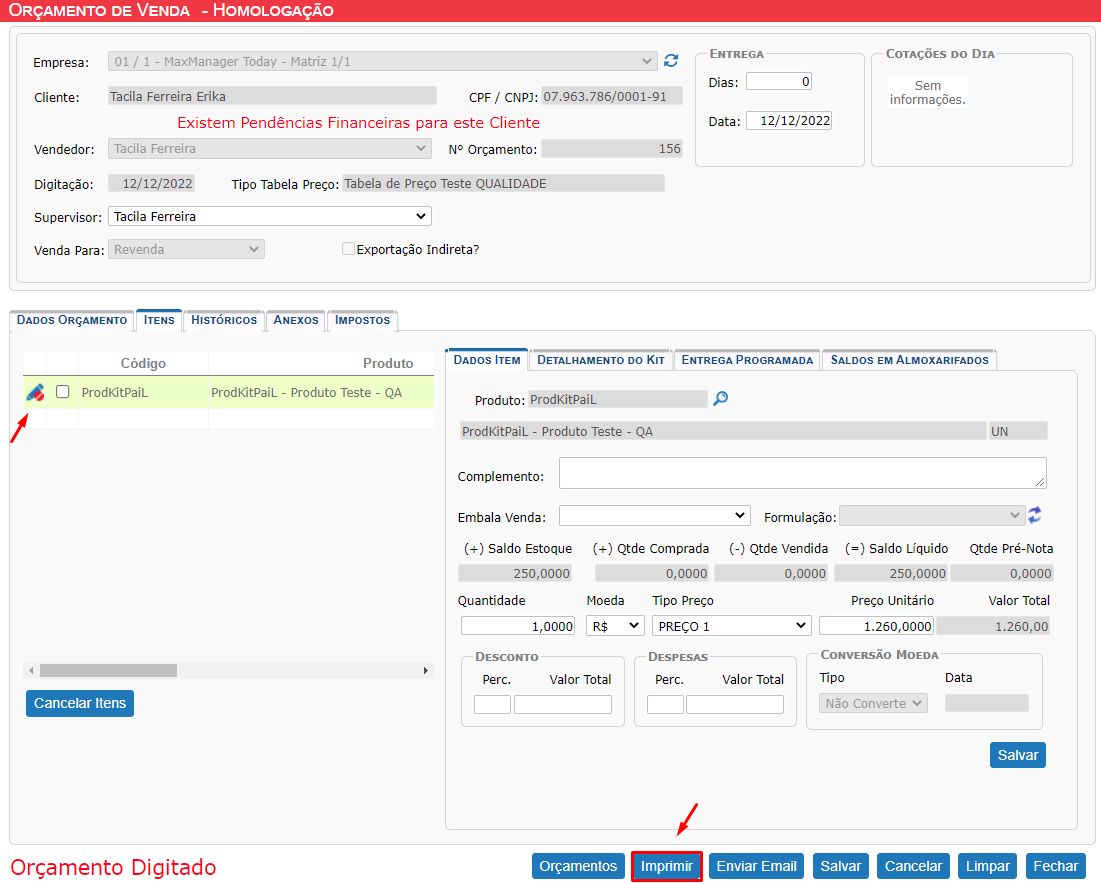The image size is (1101, 884).
Task: Open the Históricos tab
Action: pyautogui.click(x=224, y=320)
